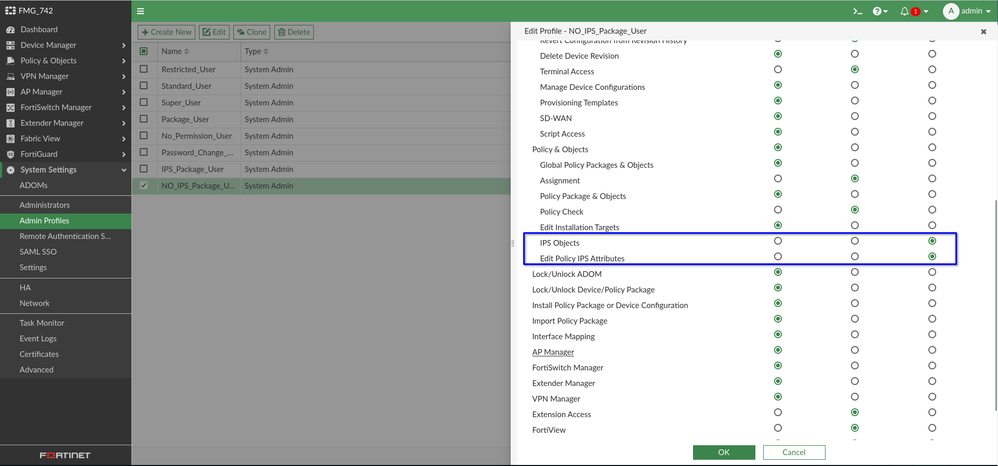The height and width of the screenshot is (466, 998).
Task: Expand AP Manager submenu chevron
Action: pos(123,92)
